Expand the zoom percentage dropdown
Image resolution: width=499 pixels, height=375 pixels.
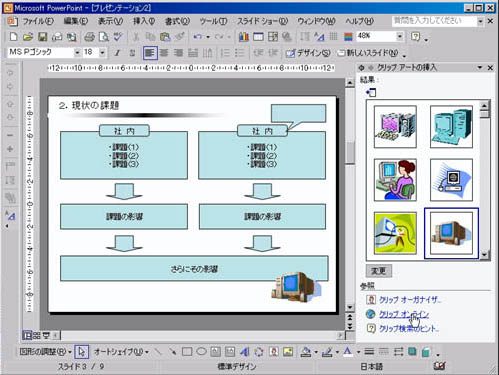400,36
